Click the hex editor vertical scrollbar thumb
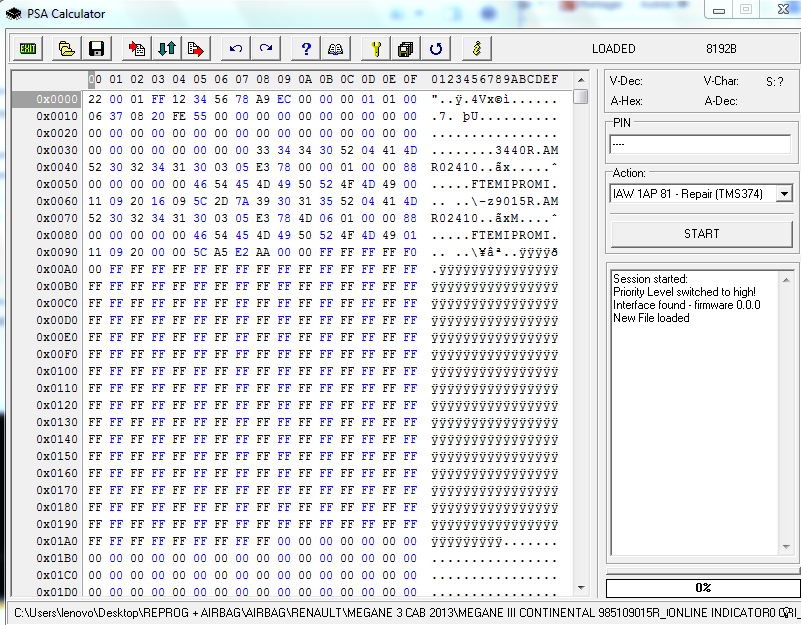 click(581, 97)
